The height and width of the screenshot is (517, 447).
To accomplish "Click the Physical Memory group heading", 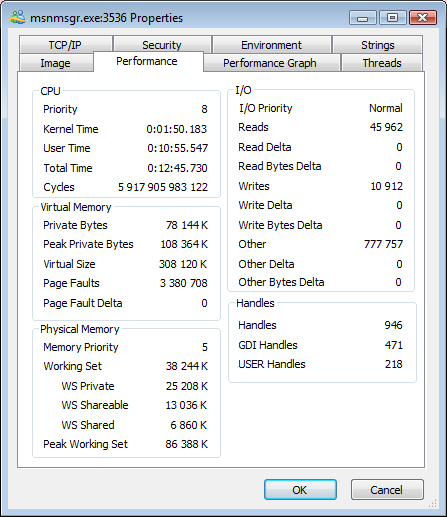I will click(80, 329).
